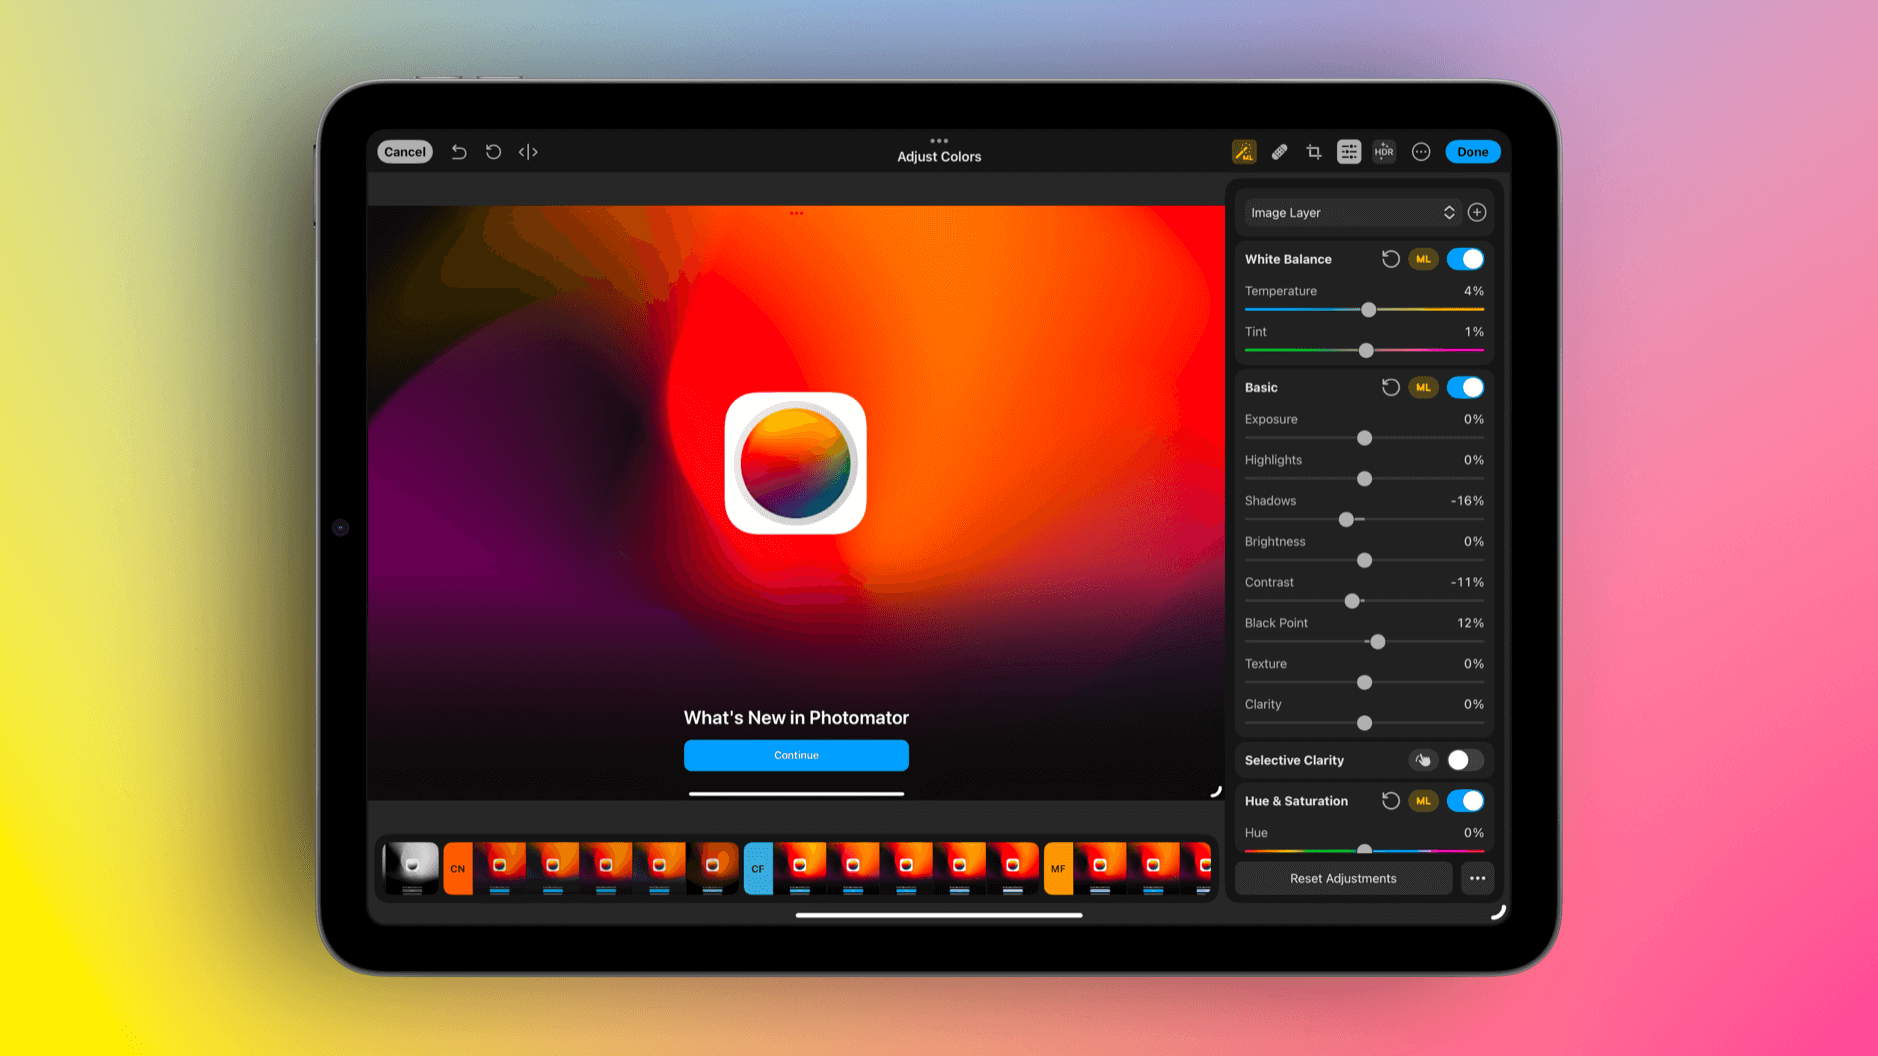Toggle the HDR tool icon

1384,152
